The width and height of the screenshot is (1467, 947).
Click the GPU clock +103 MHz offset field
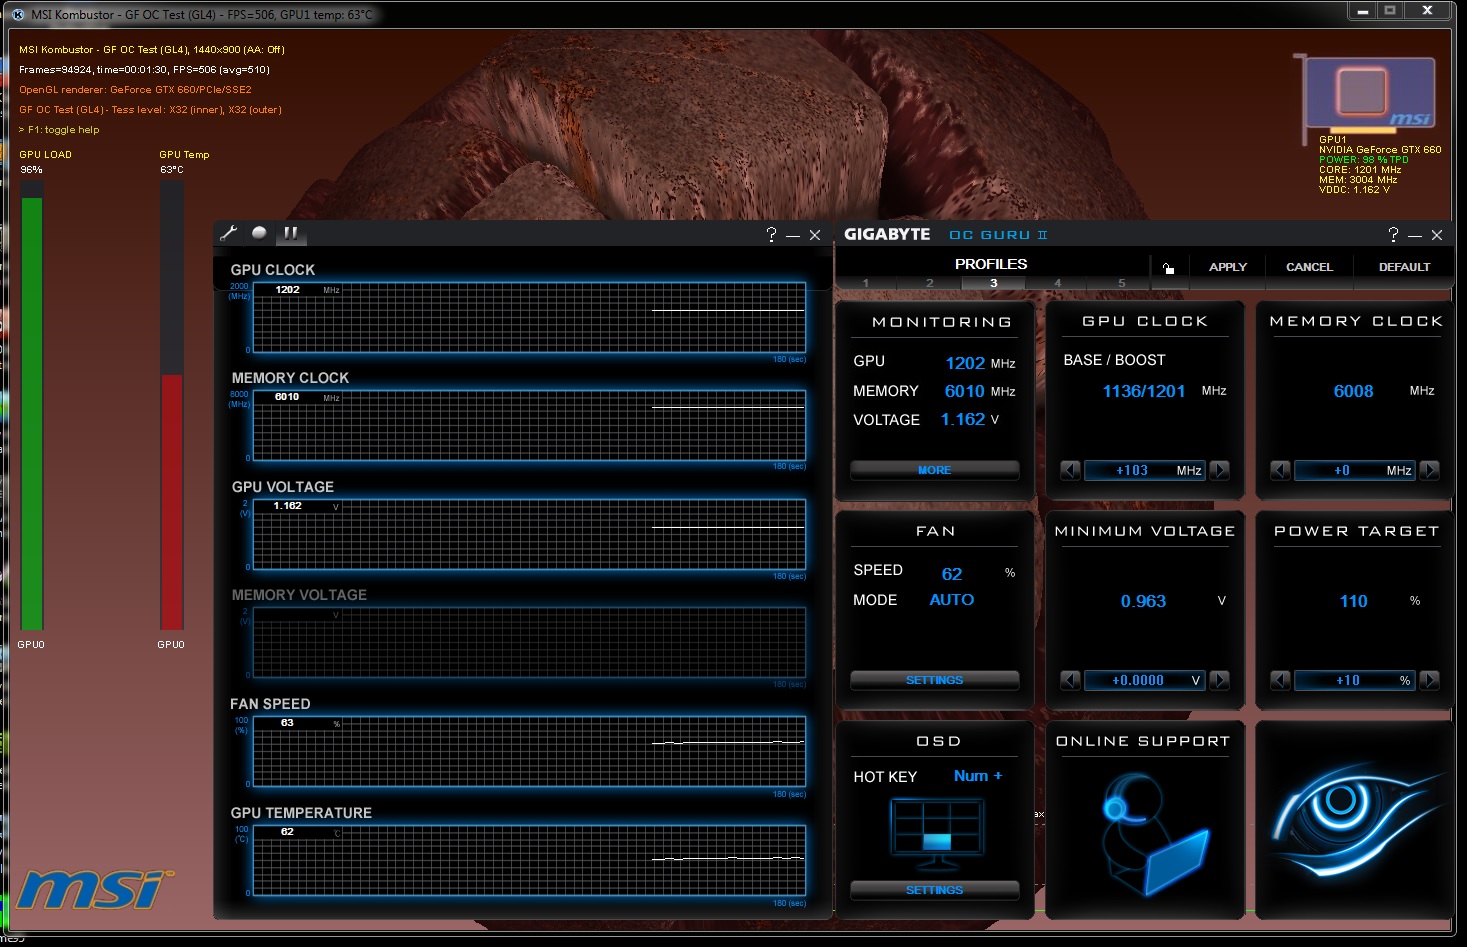point(1145,470)
